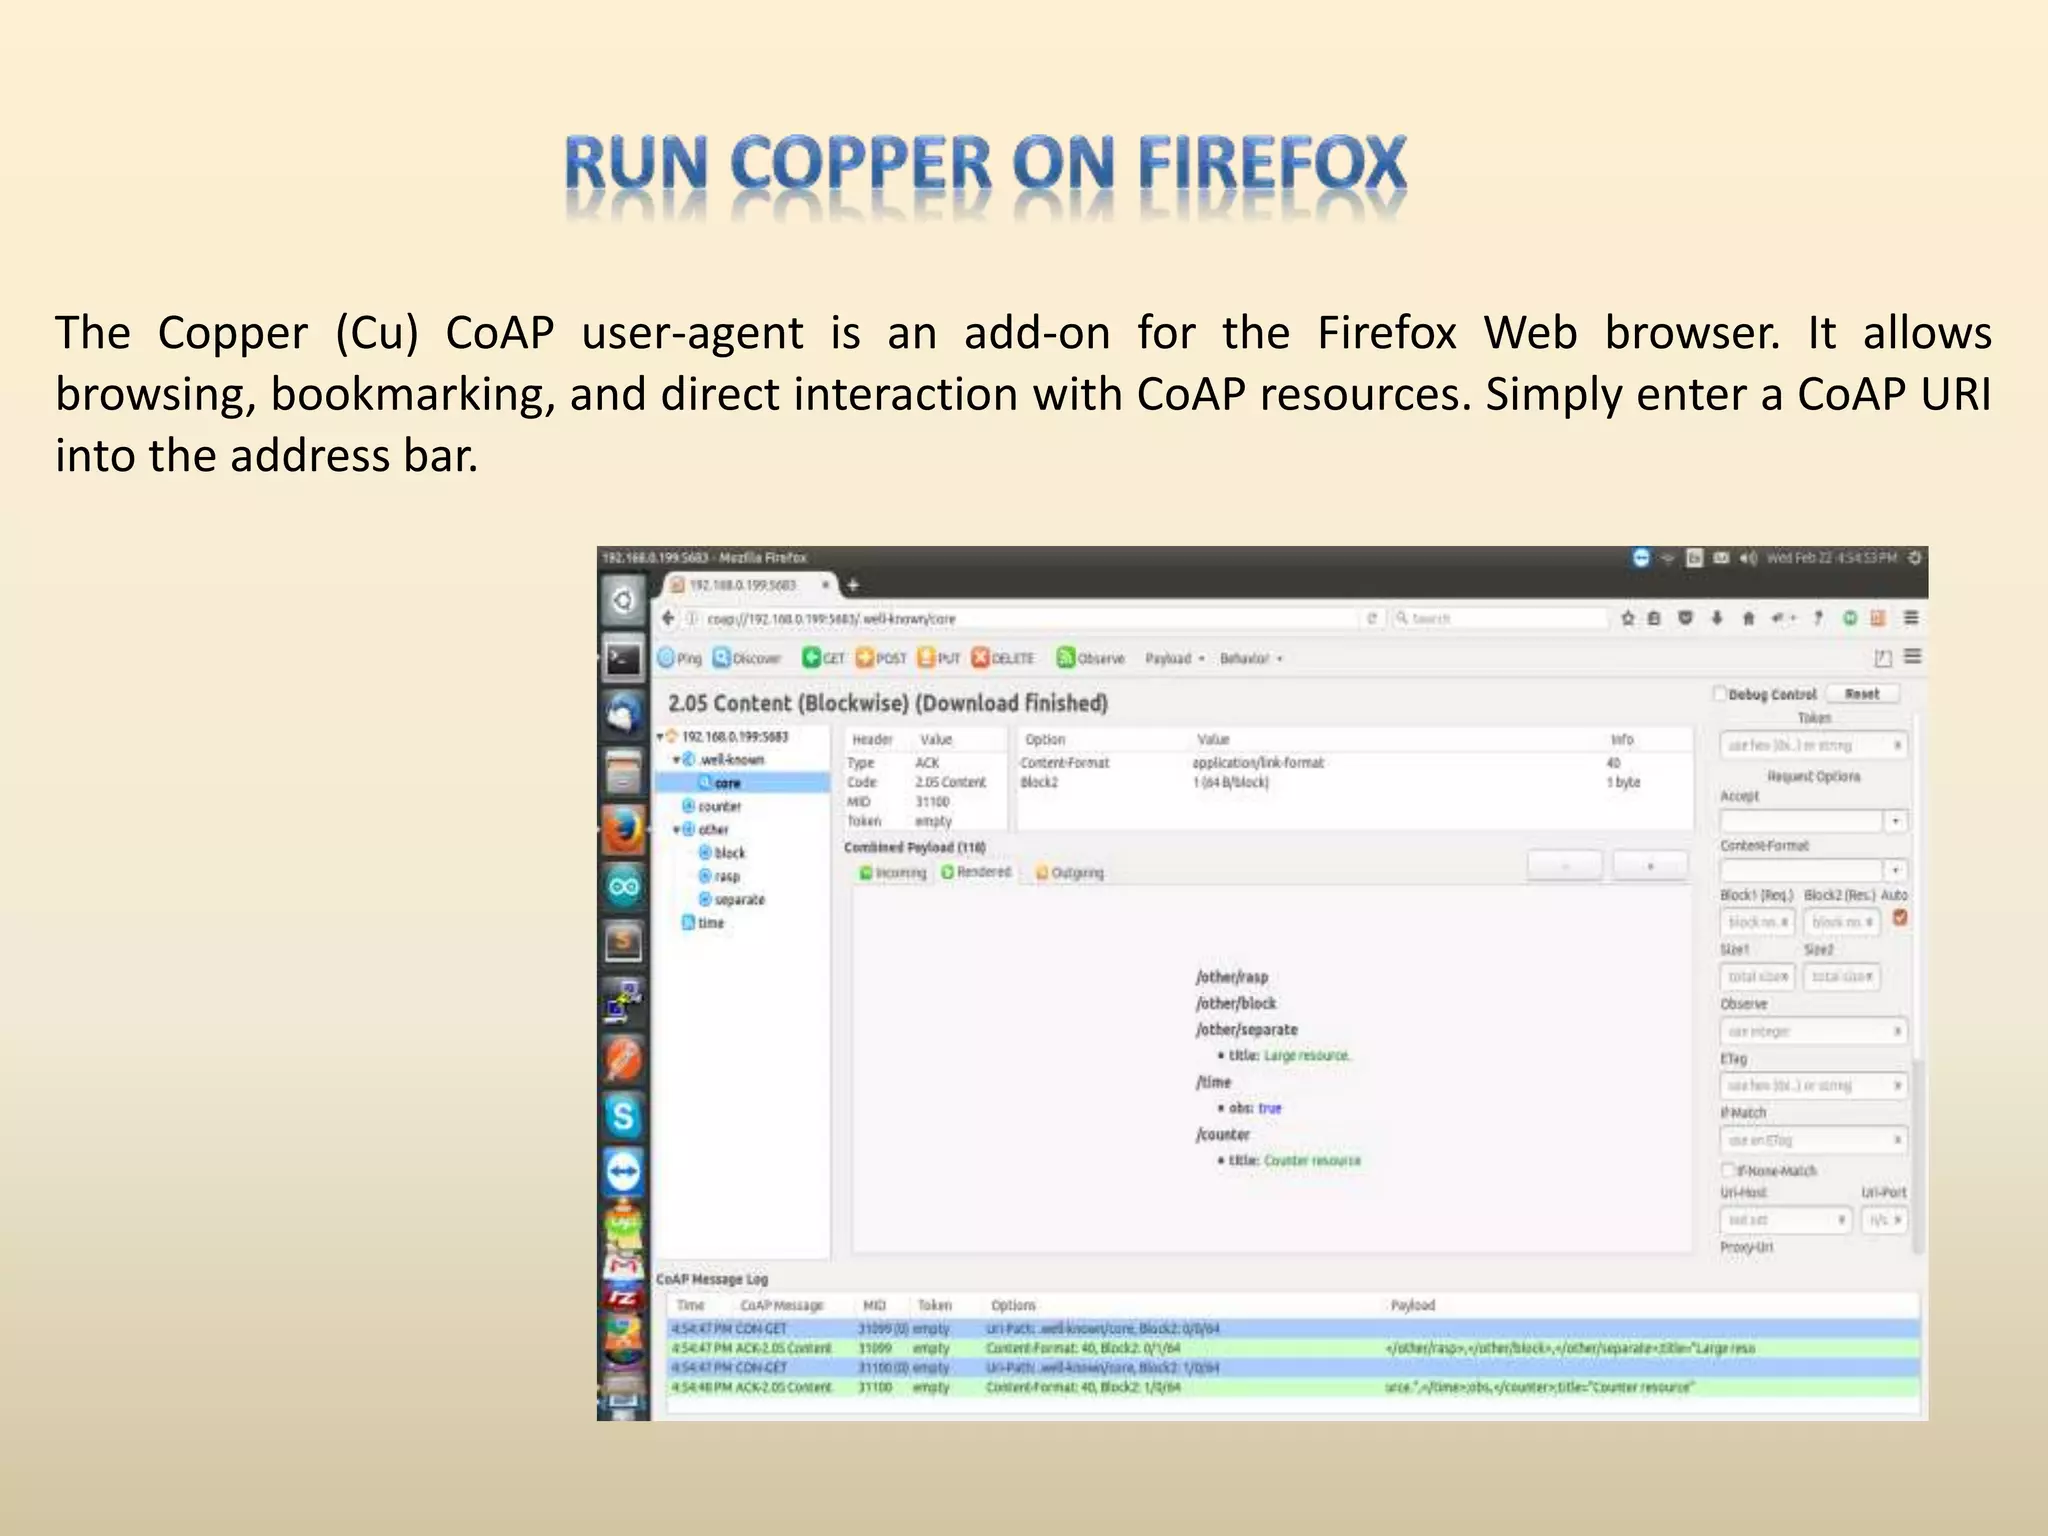The image size is (2048, 1536).
Task: Collapse the other tree node
Action: (x=676, y=830)
